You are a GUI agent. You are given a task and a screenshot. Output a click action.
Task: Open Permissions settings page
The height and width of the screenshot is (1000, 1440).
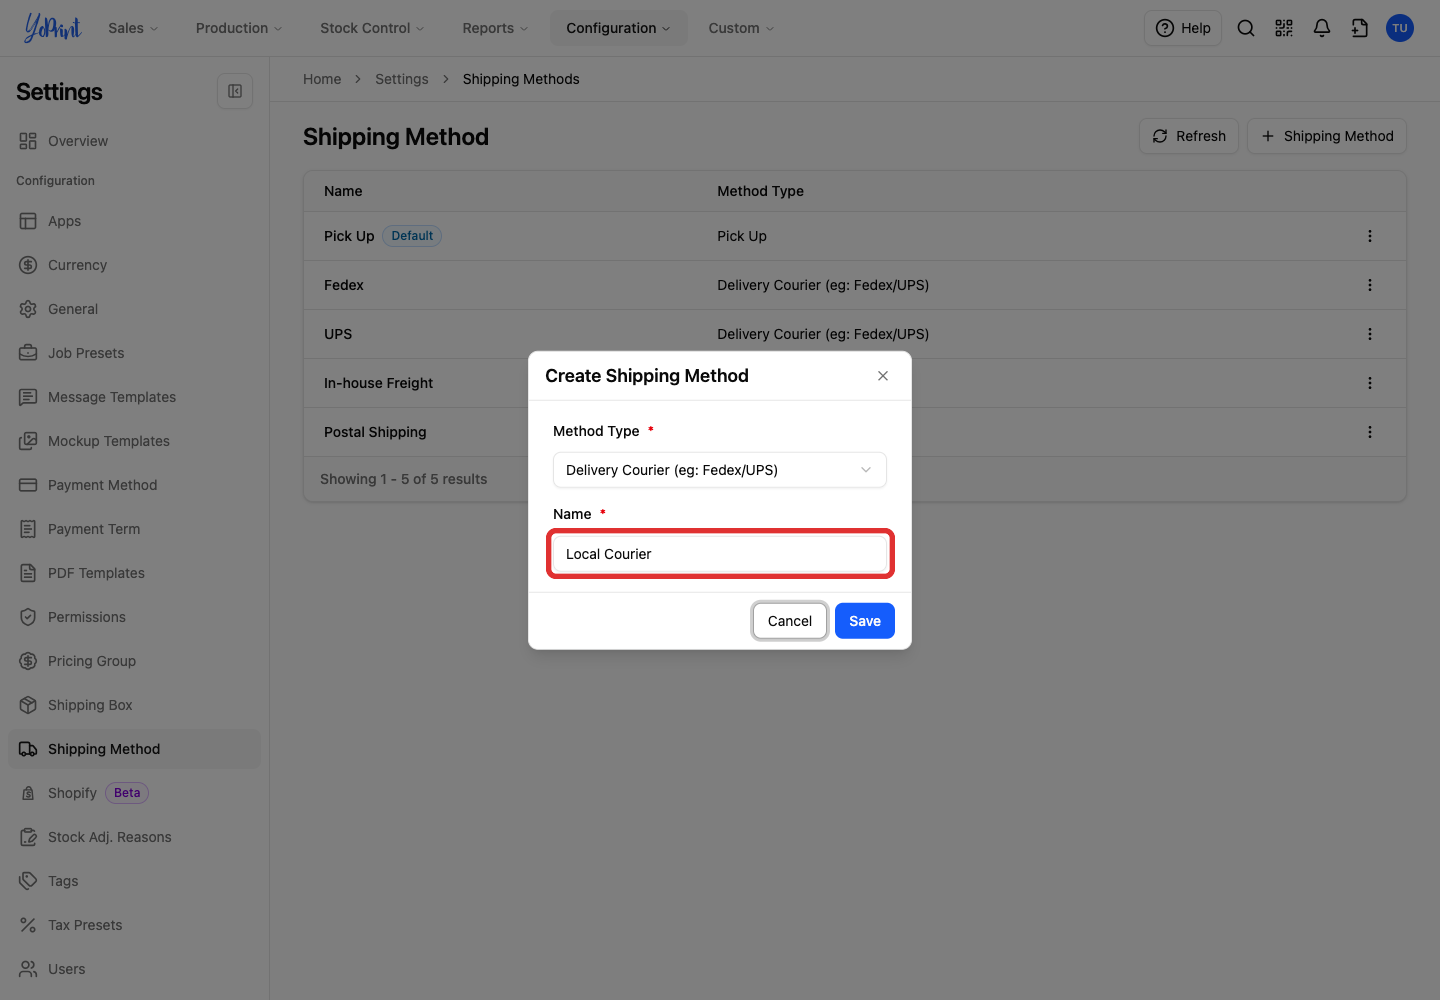coord(134,617)
